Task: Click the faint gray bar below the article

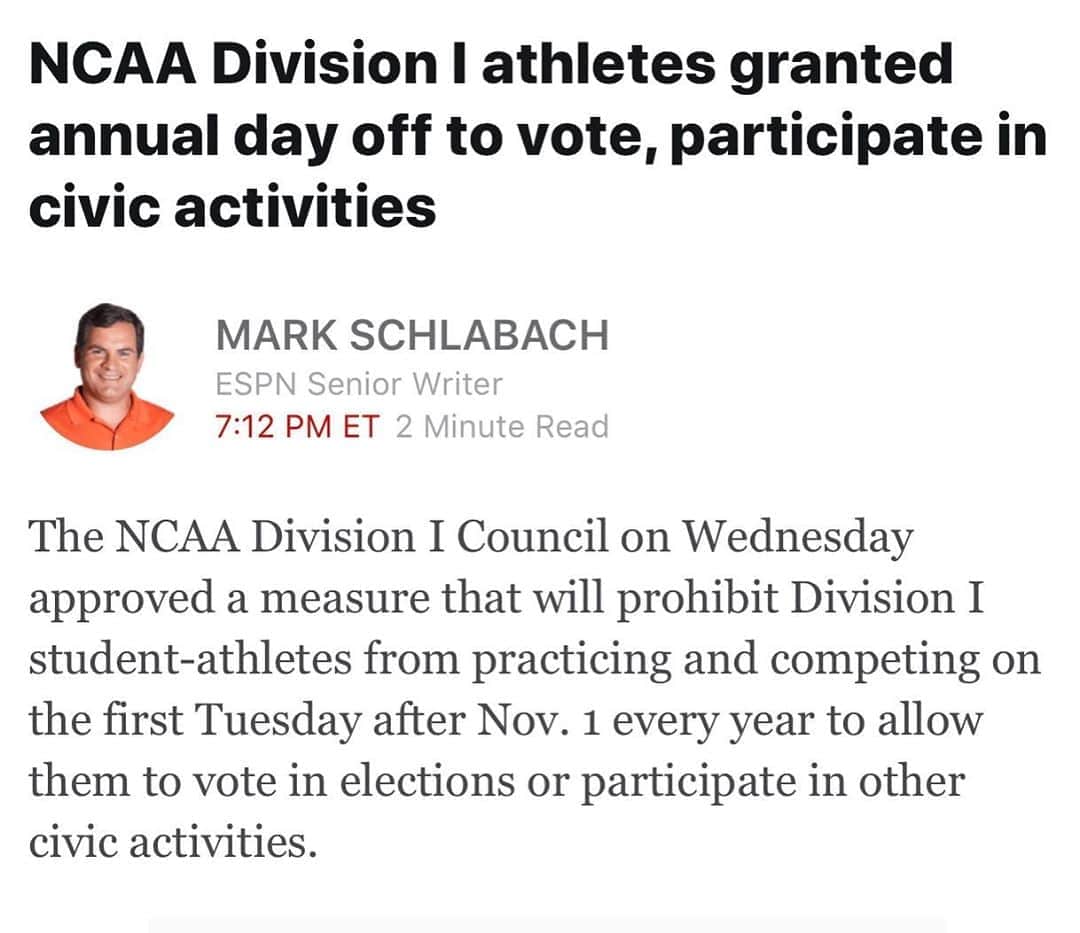Action: pos(548,925)
